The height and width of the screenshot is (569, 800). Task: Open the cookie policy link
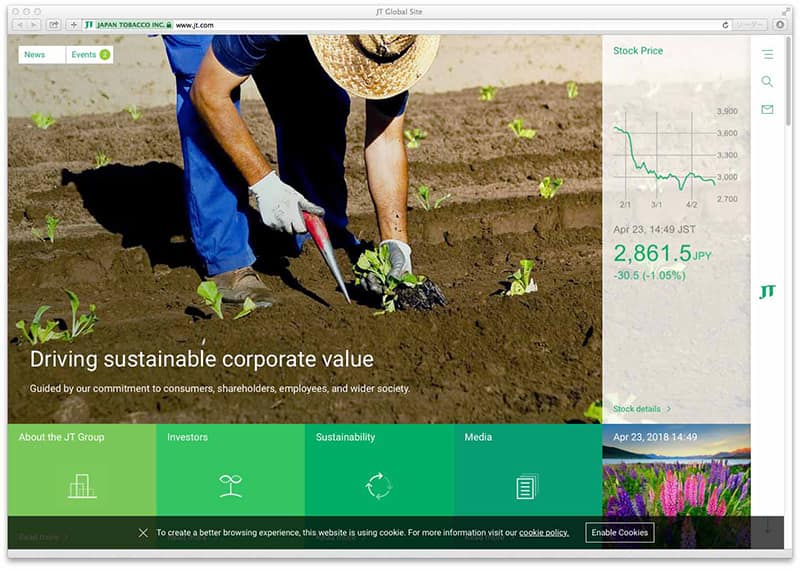pos(544,532)
